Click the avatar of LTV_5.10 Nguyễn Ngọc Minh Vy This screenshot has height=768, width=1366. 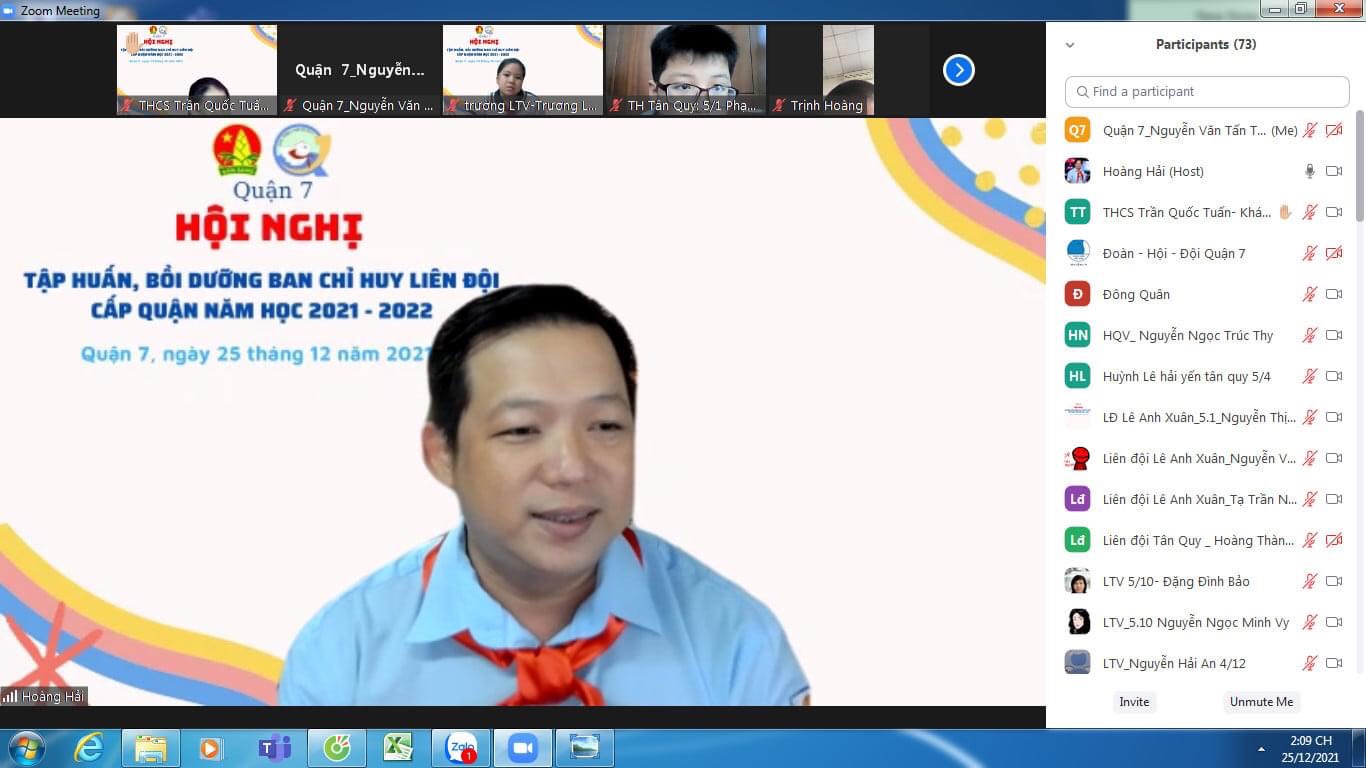coord(1077,622)
